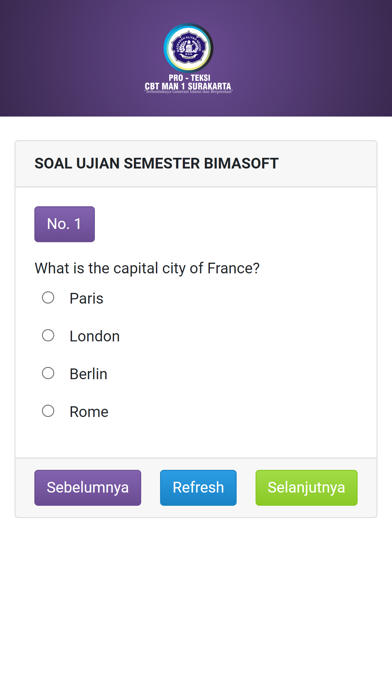The image size is (392, 696).
Task: Click the France capital question text
Action: point(147,268)
